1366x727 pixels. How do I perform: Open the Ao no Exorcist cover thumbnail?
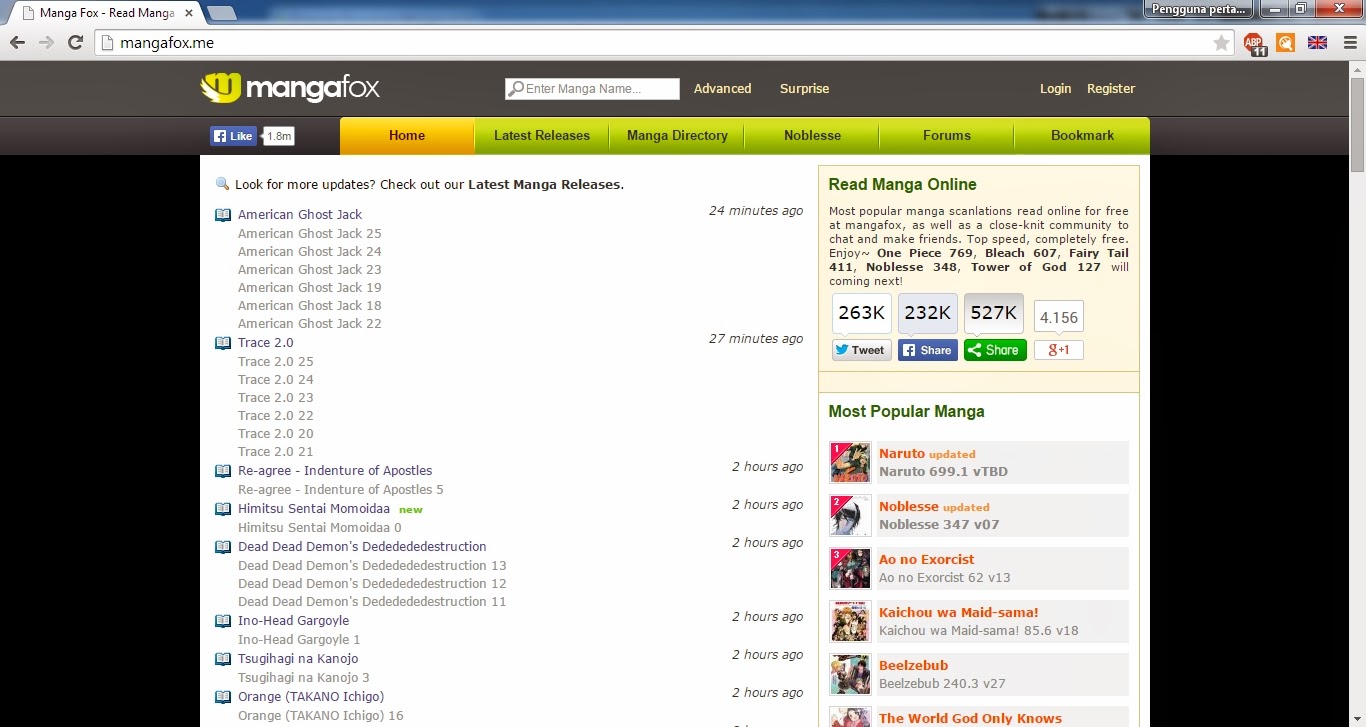850,569
